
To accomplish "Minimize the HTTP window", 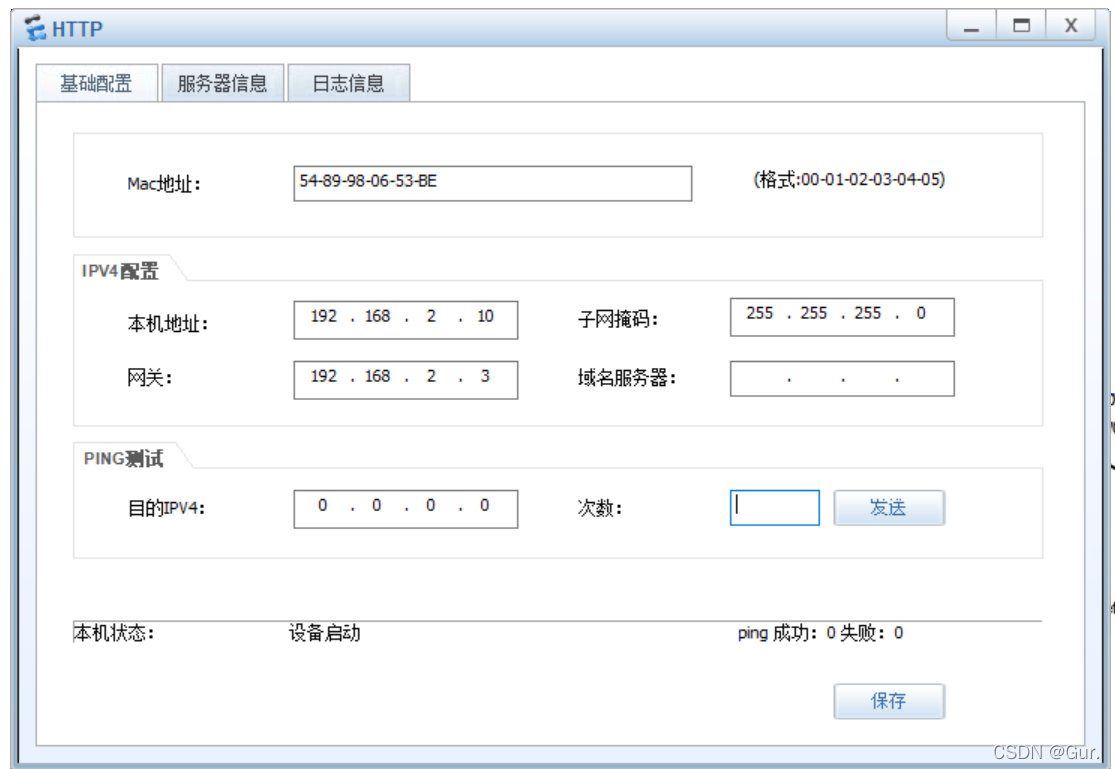I will pyautogui.click(x=971, y=27).
